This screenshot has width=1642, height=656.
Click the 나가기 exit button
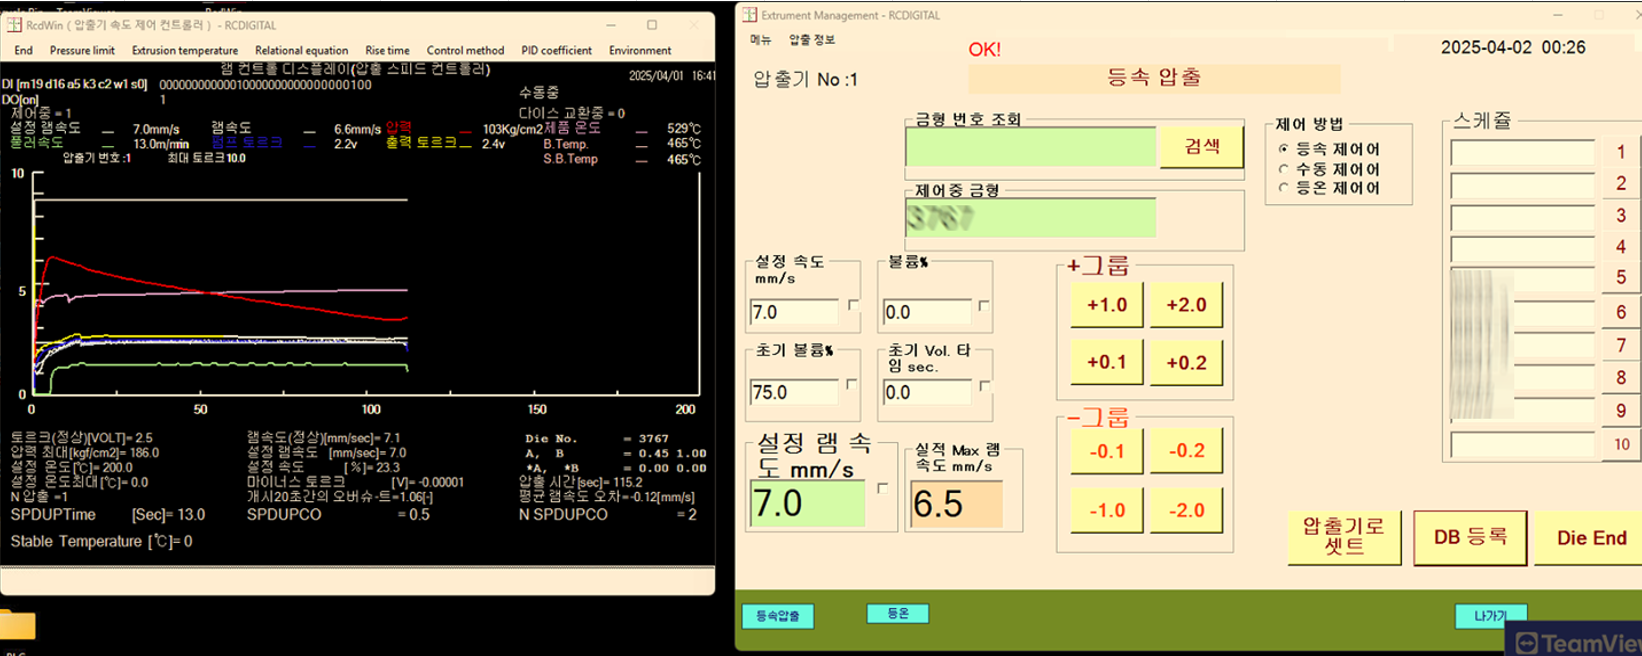click(1489, 615)
